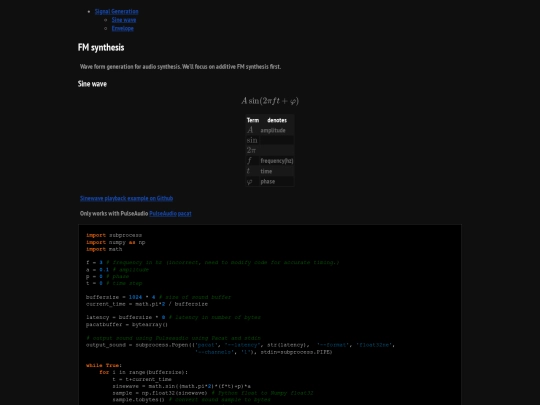
Task: Click the 'pacatbuffer = bytearray()' code line
Action: [x=127, y=324]
